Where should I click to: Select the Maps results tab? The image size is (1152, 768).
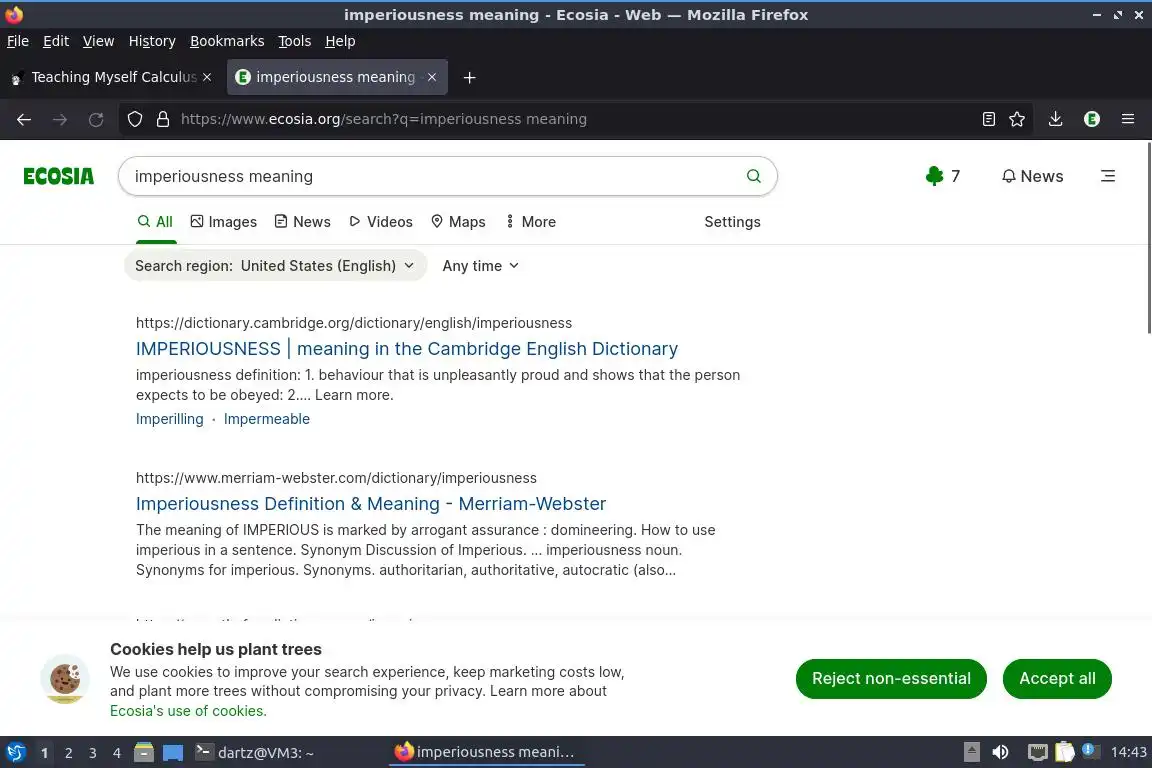point(458,222)
